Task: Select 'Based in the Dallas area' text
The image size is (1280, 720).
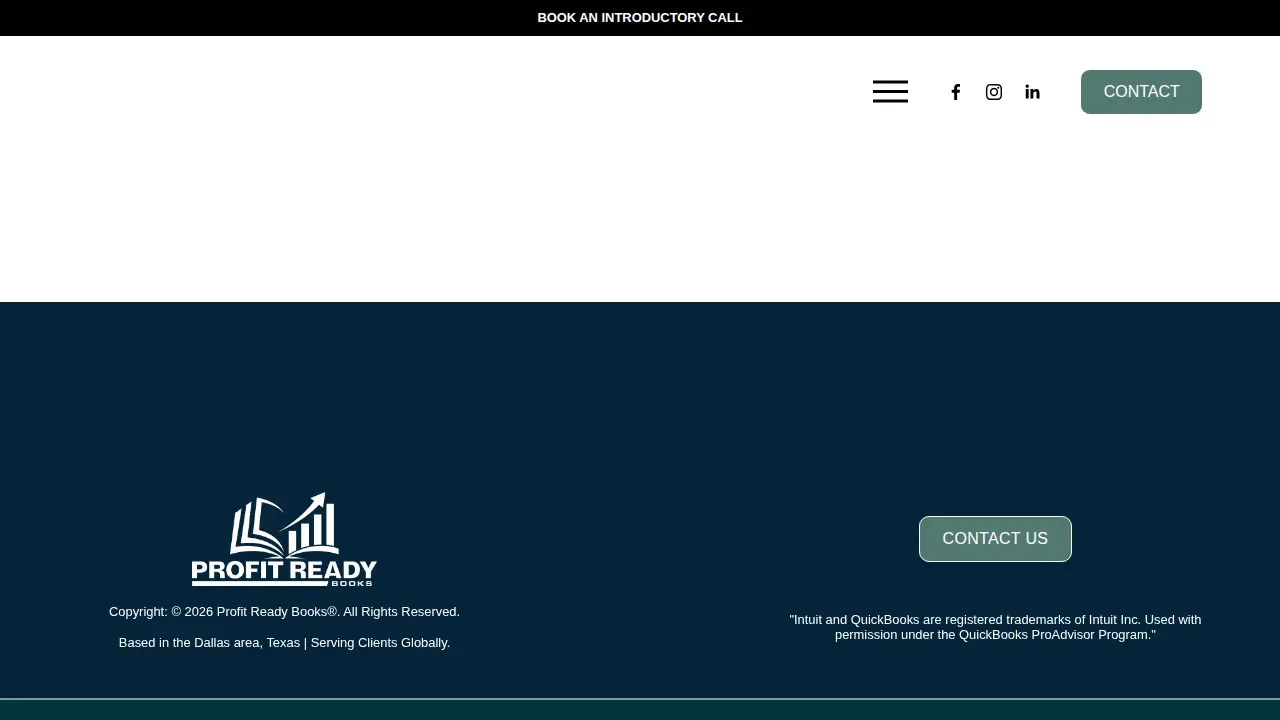Action: coord(284,643)
